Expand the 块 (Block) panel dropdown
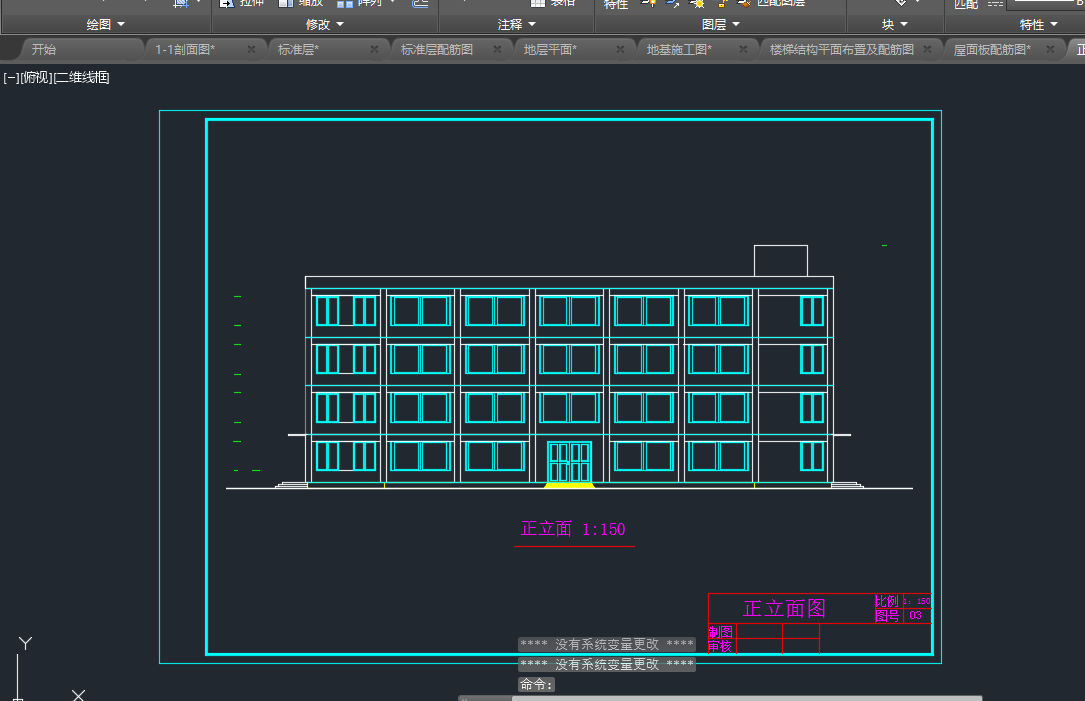 click(895, 24)
